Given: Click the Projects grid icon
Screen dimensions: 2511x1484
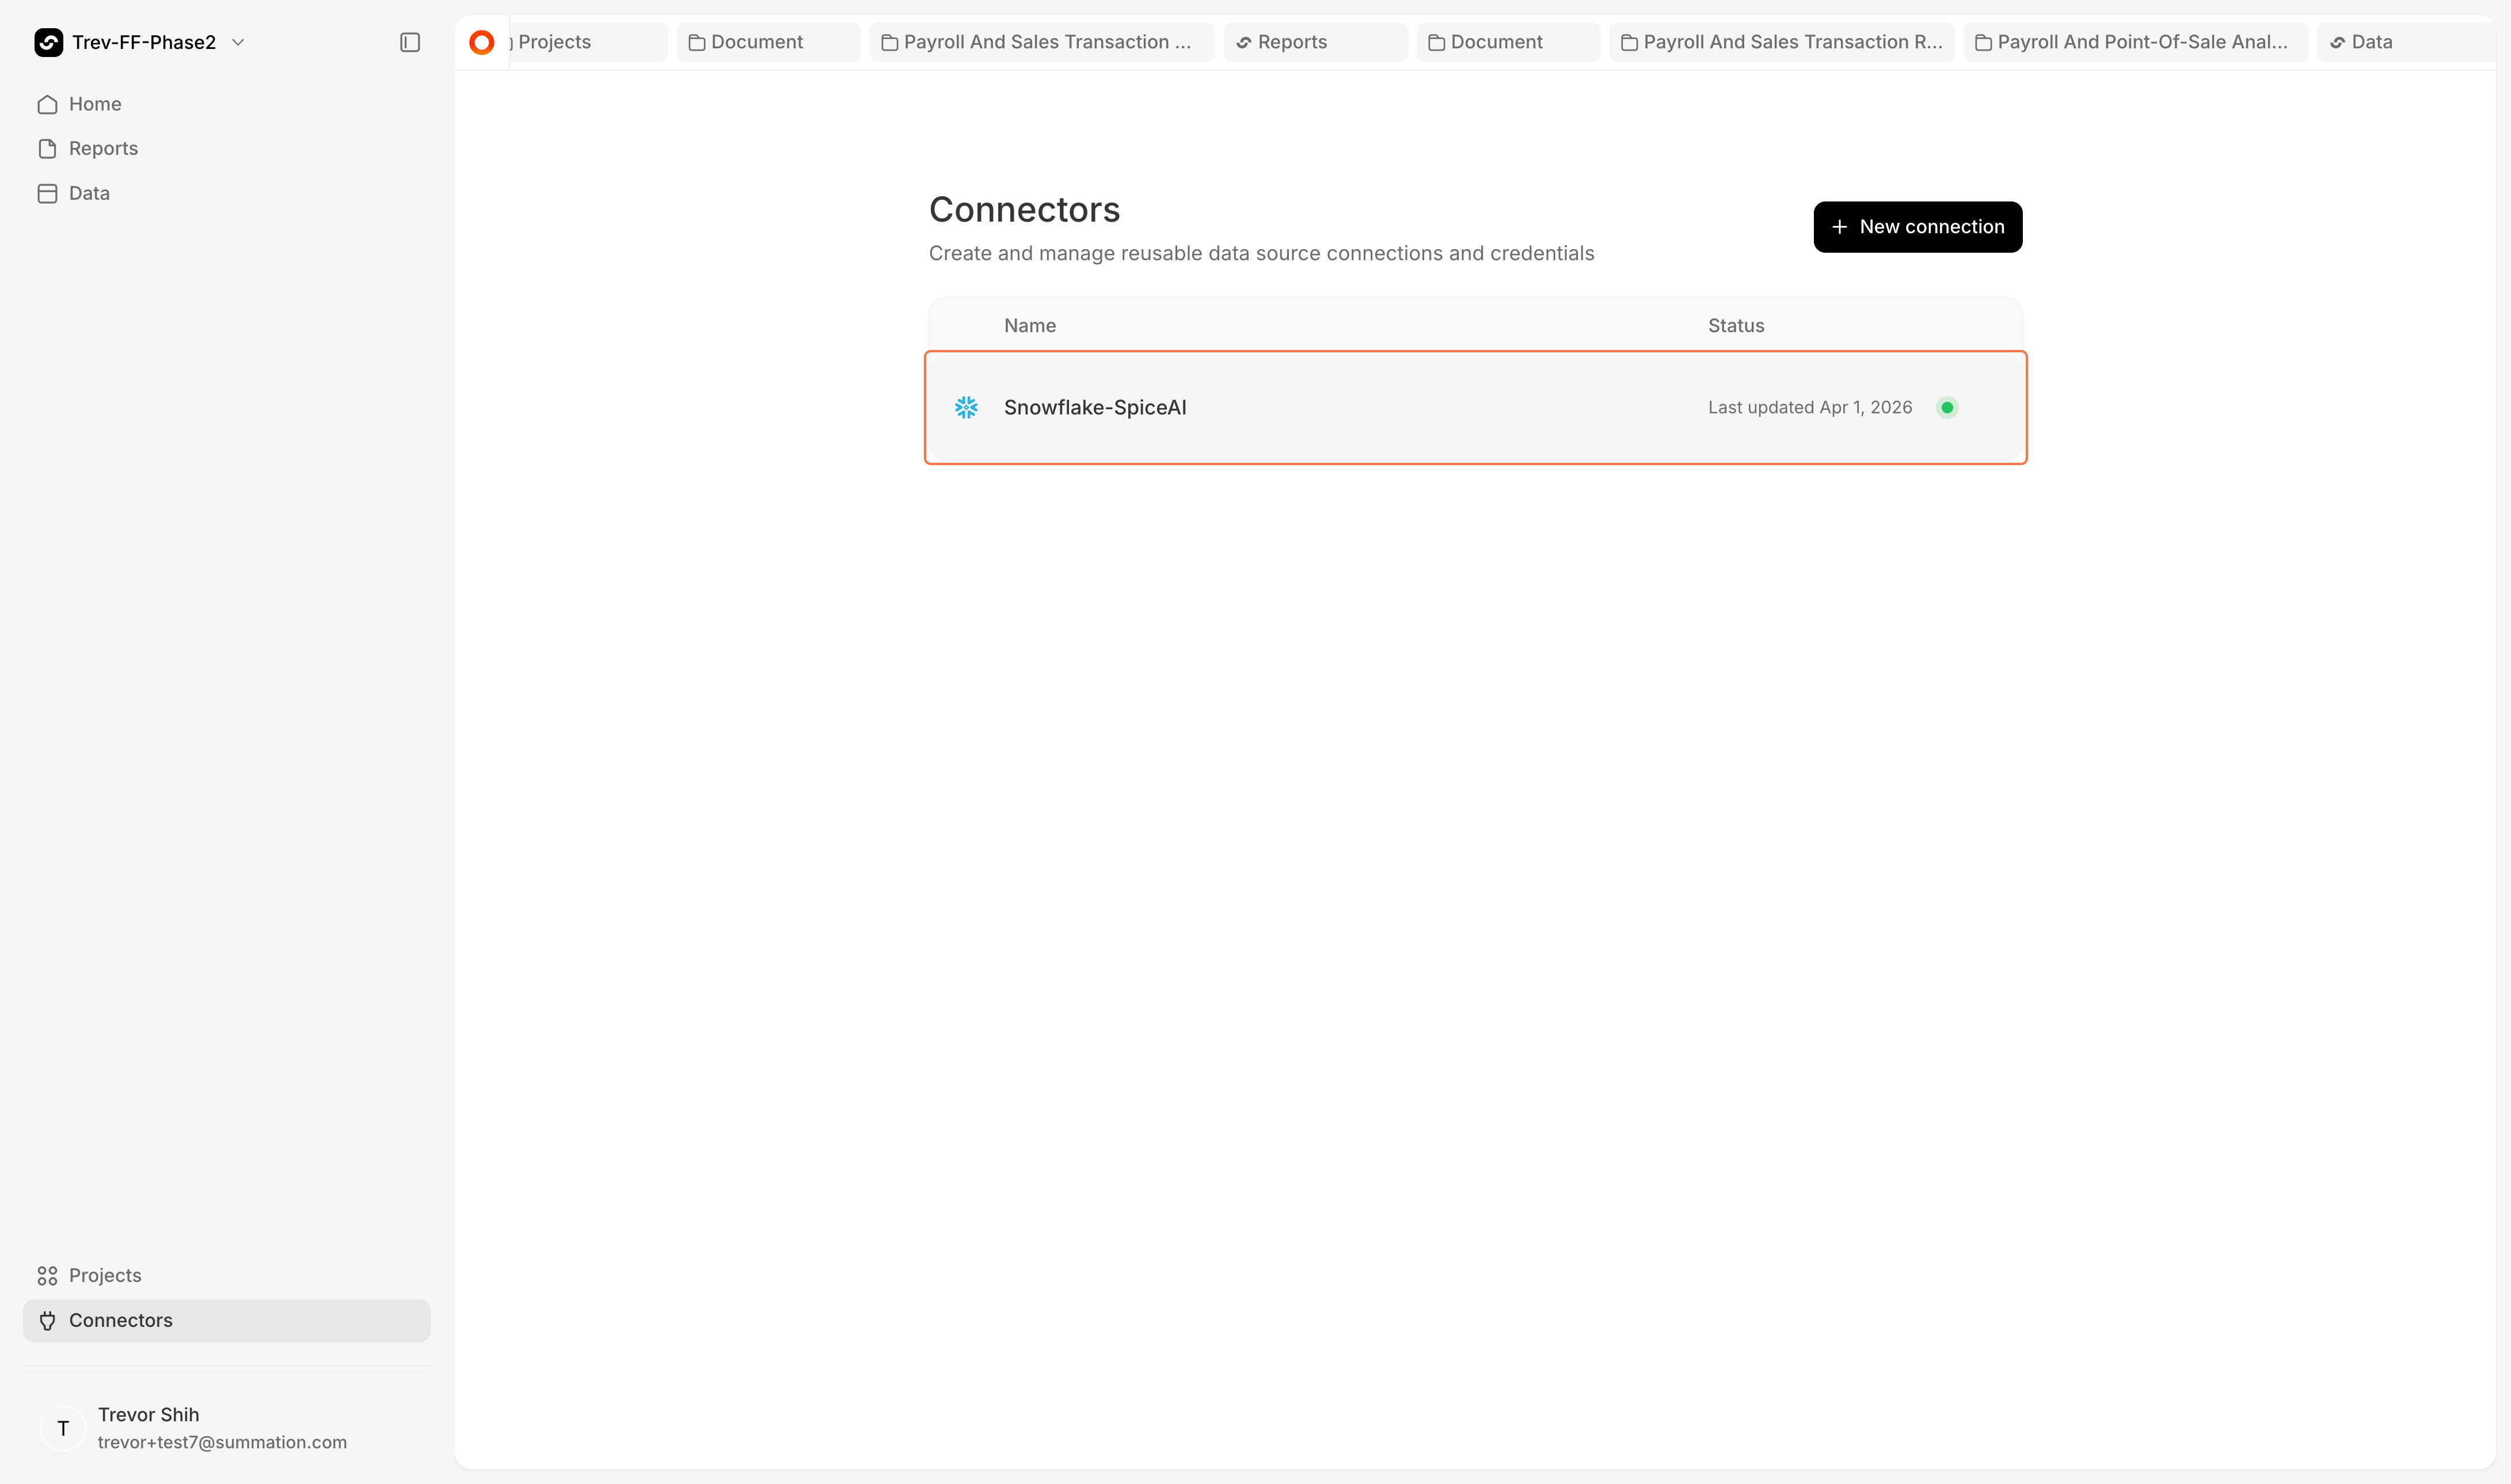Looking at the screenshot, I should pos(47,1275).
